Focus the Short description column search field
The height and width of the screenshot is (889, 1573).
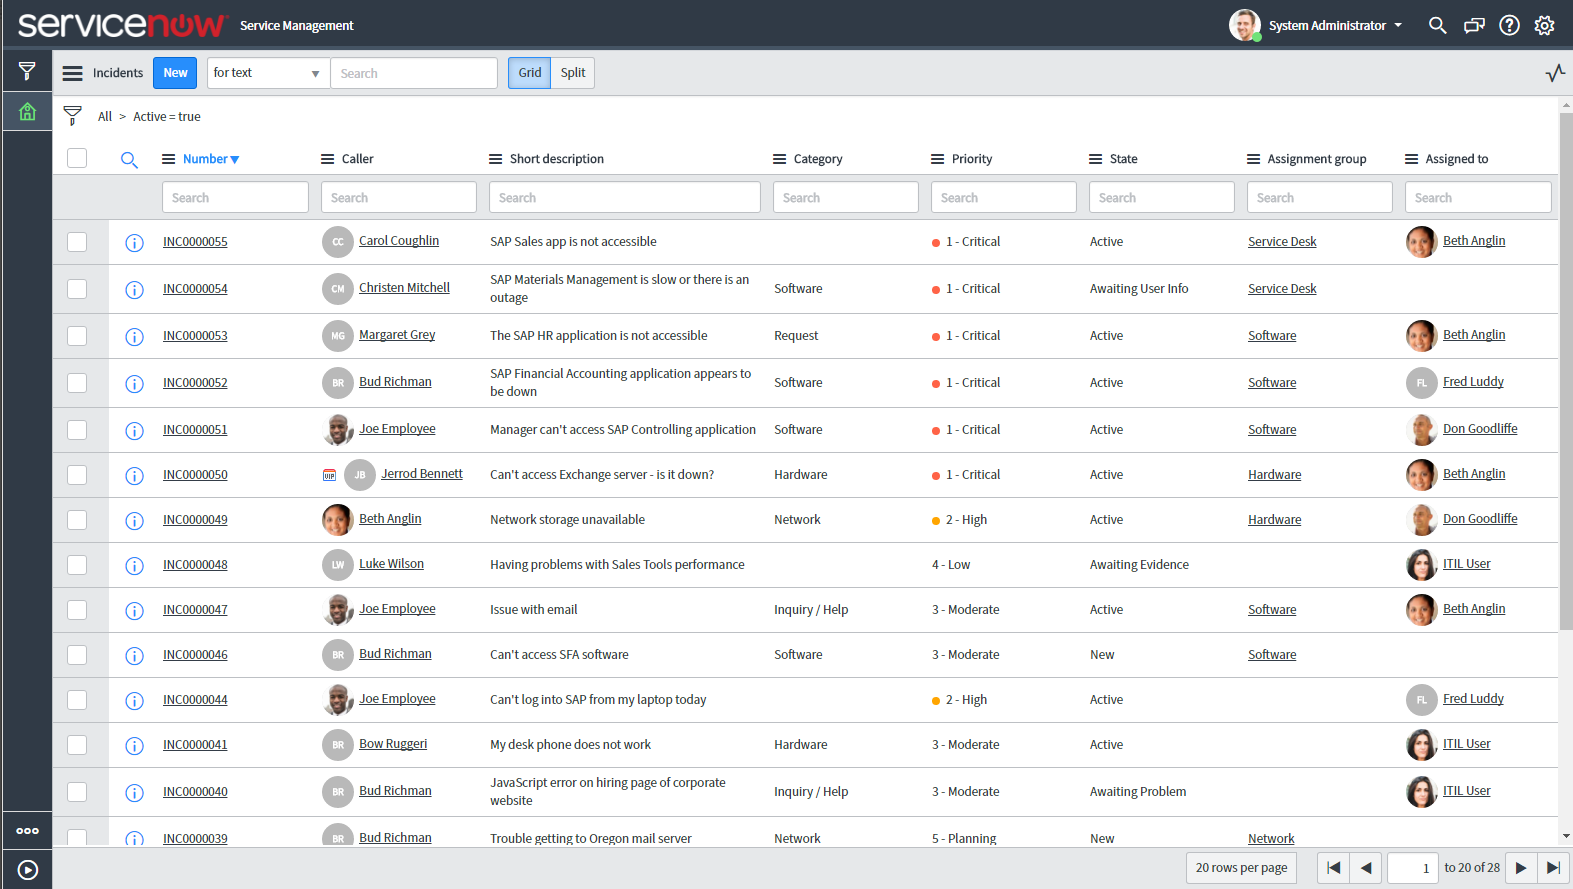coord(625,198)
